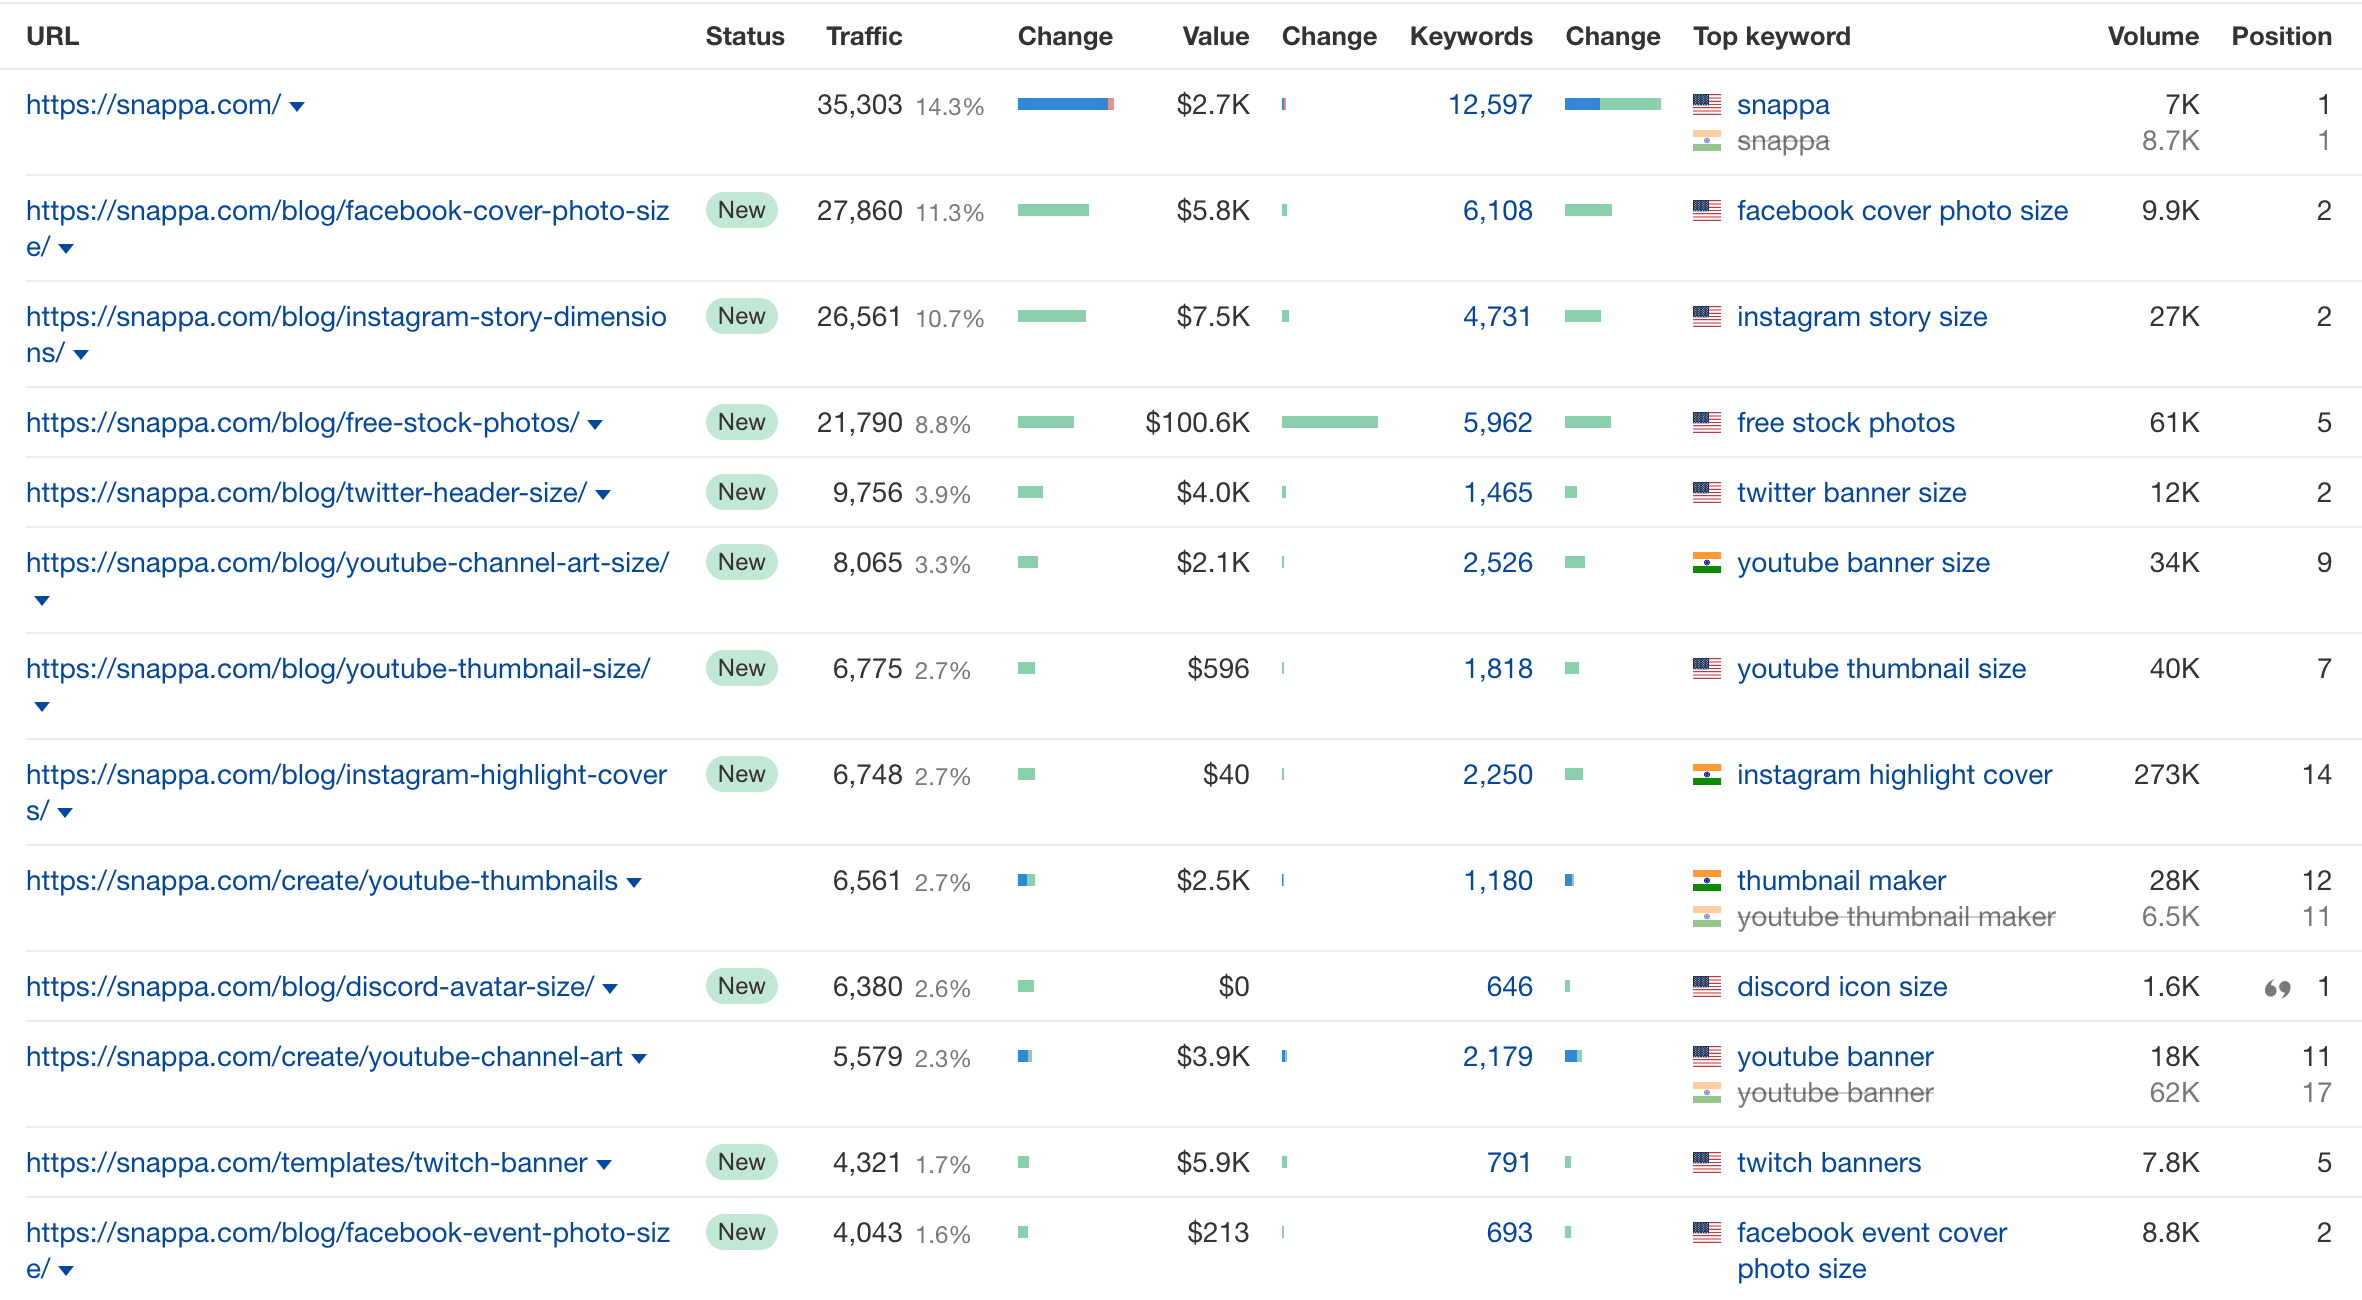Open struck-through keyword 'youtube thumbnail maker'

coord(1896,917)
